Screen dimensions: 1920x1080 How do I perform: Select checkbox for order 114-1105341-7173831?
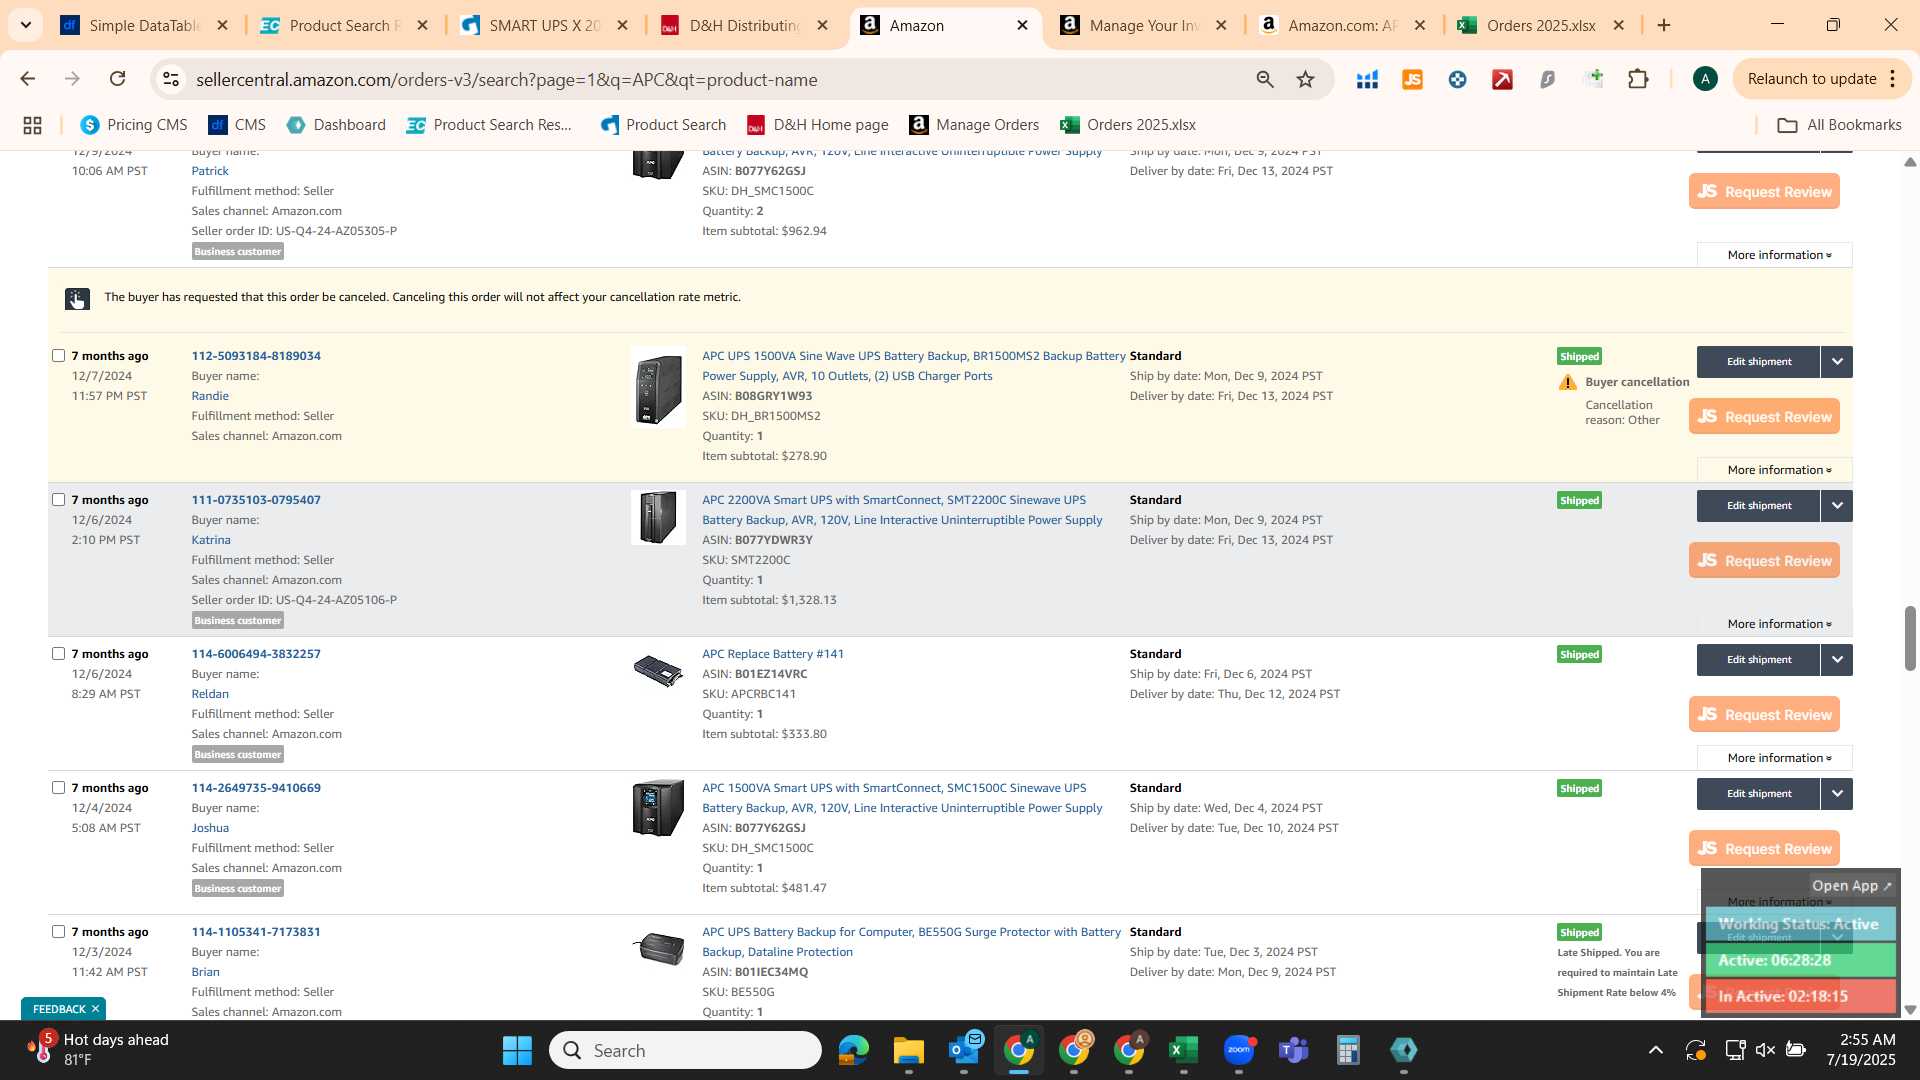(x=58, y=932)
